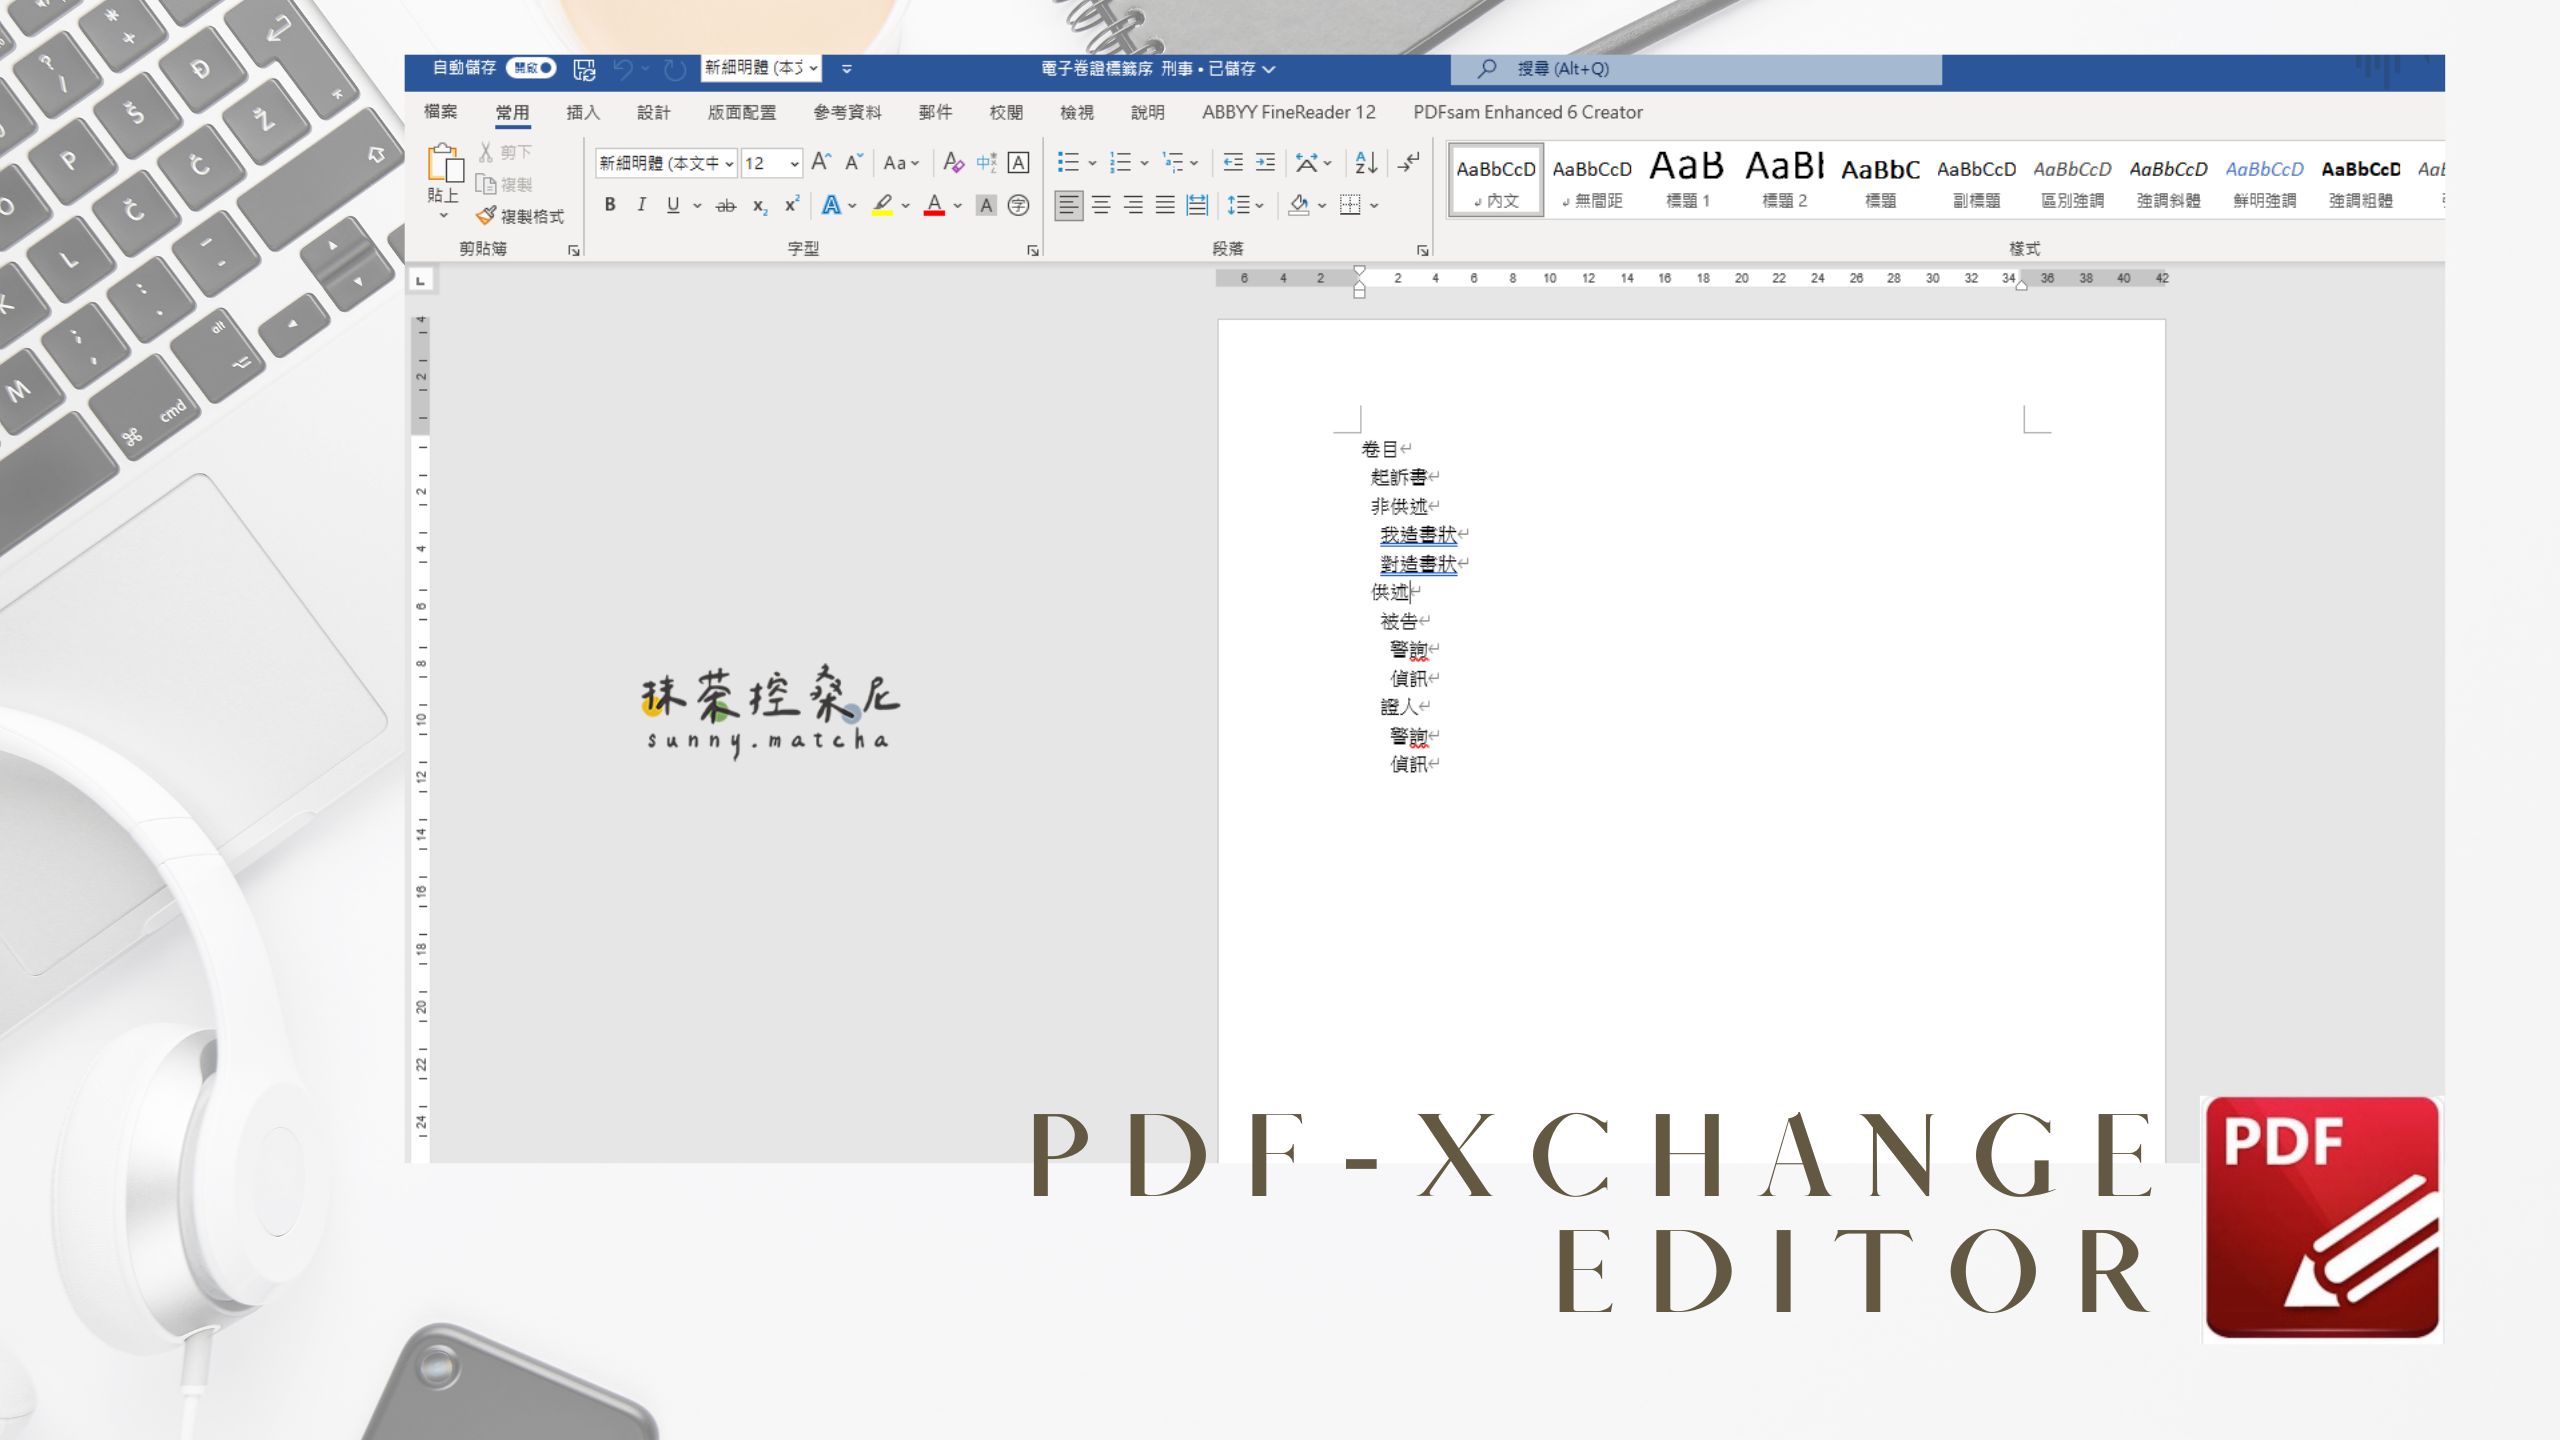Click the Undo icon in title bar
2560x1440 pixels.
pos(623,69)
